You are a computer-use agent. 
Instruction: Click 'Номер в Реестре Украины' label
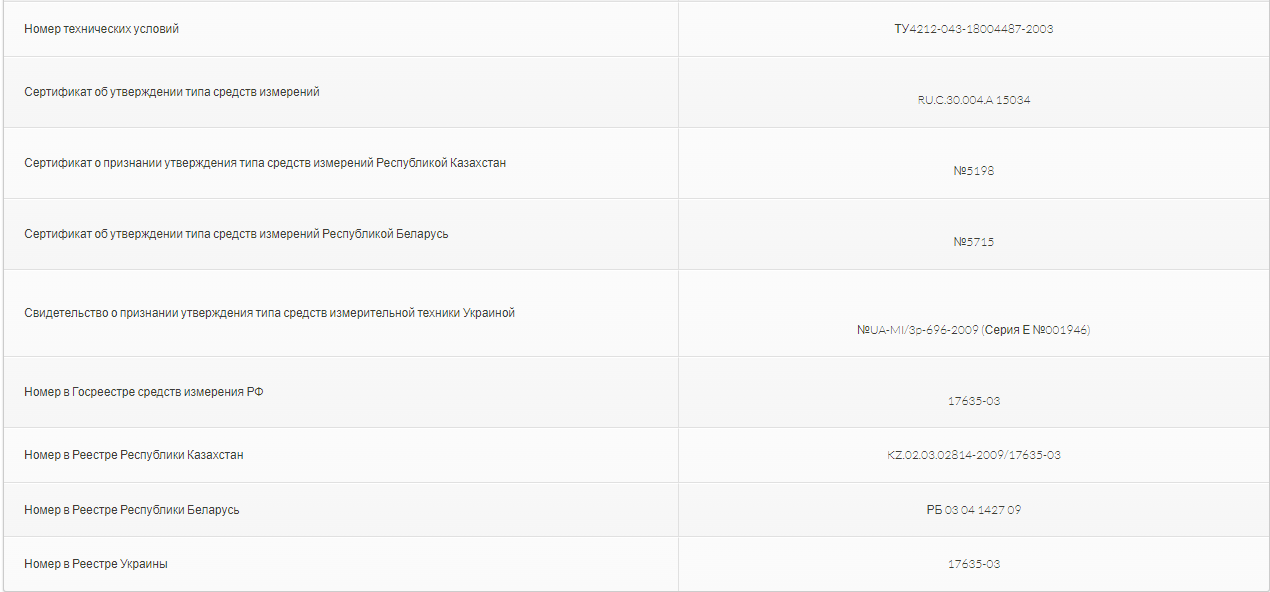tap(96, 564)
